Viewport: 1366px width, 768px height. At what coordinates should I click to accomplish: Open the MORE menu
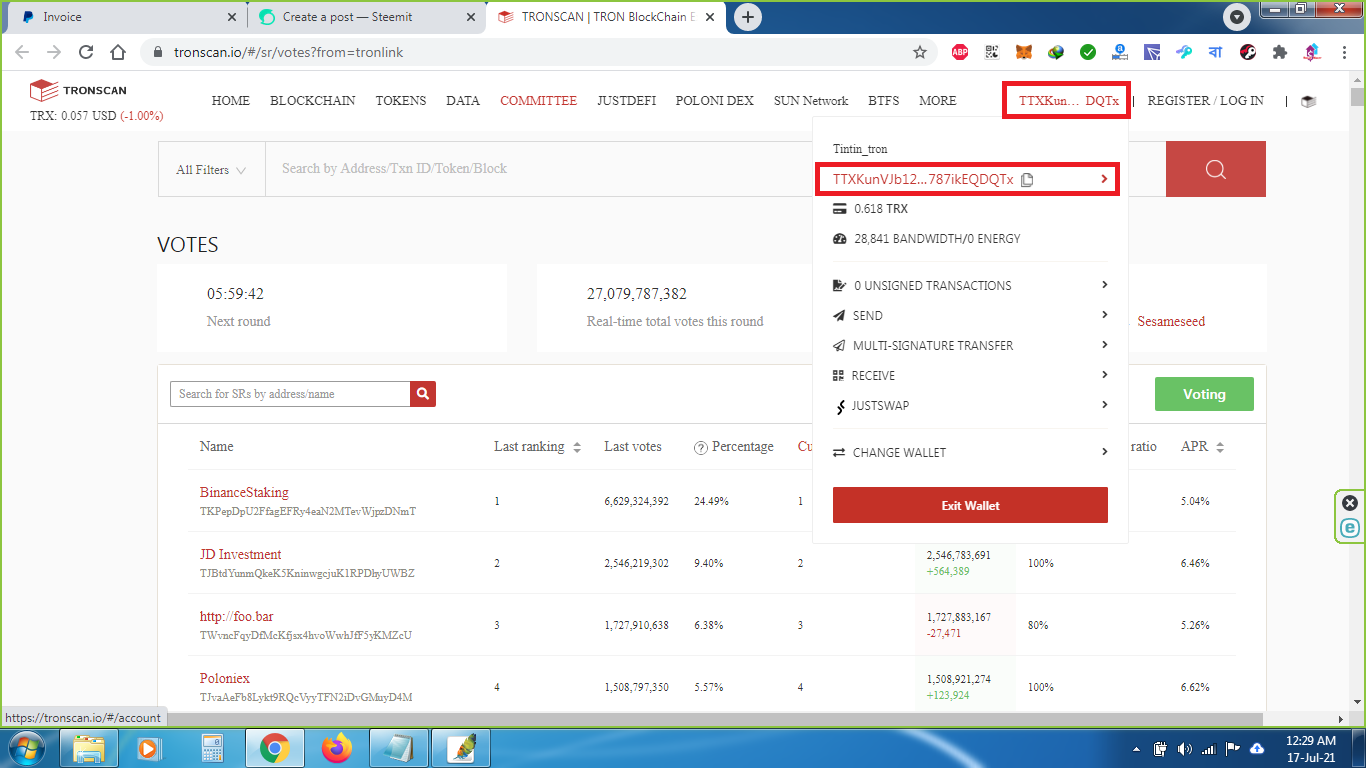(x=938, y=101)
